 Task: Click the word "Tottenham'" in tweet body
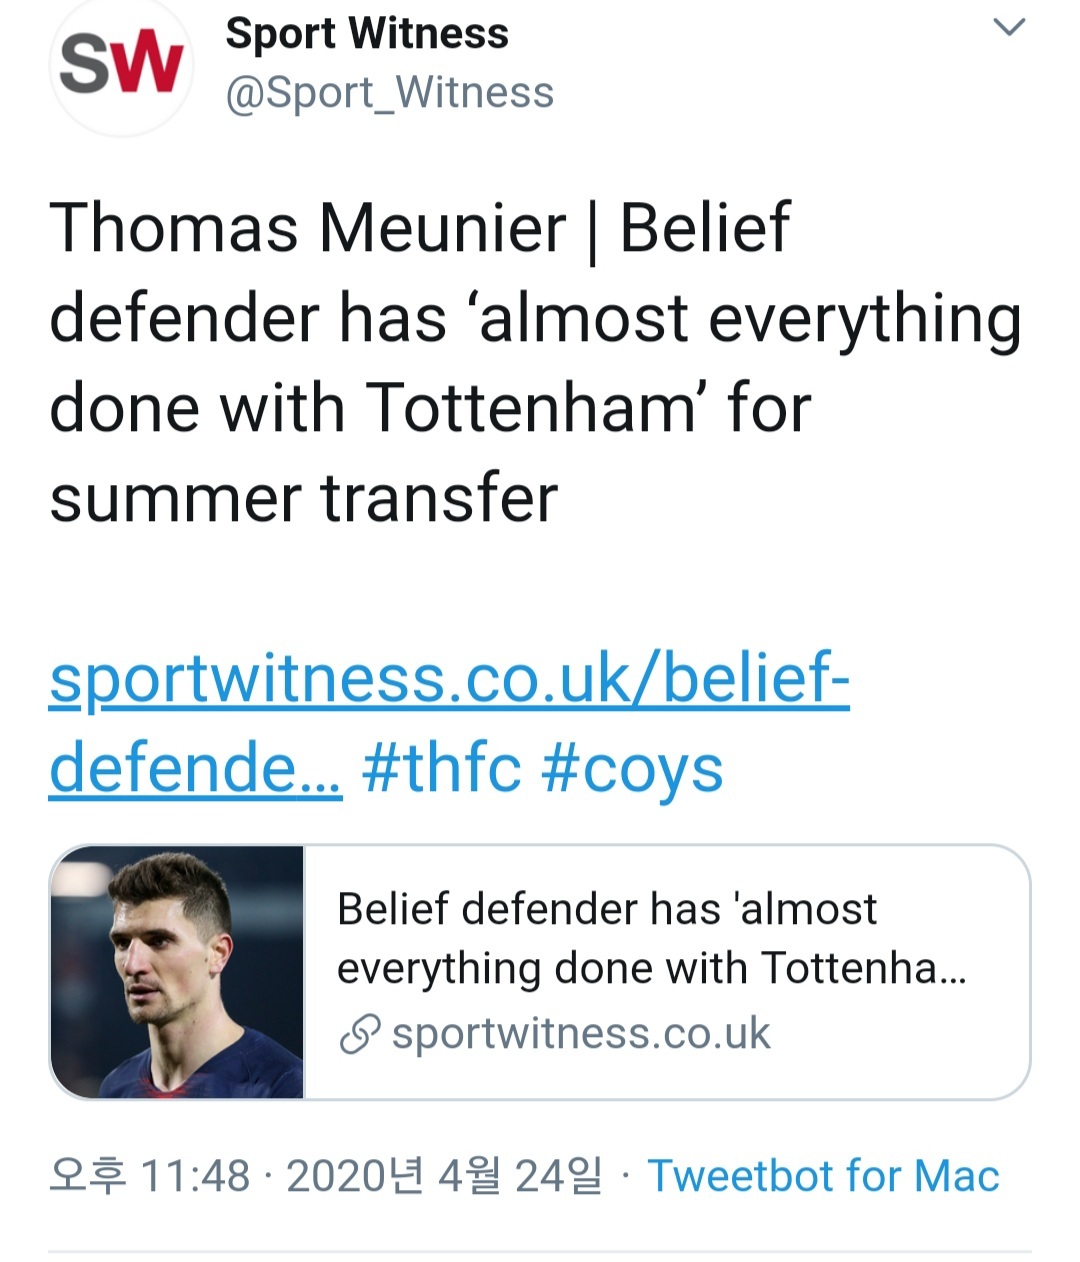(x=533, y=408)
